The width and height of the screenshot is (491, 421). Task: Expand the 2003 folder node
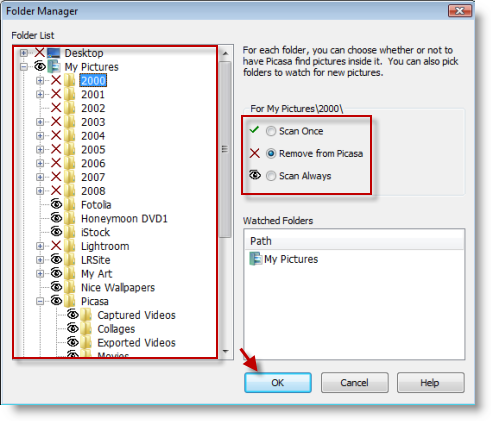[40, 122]
